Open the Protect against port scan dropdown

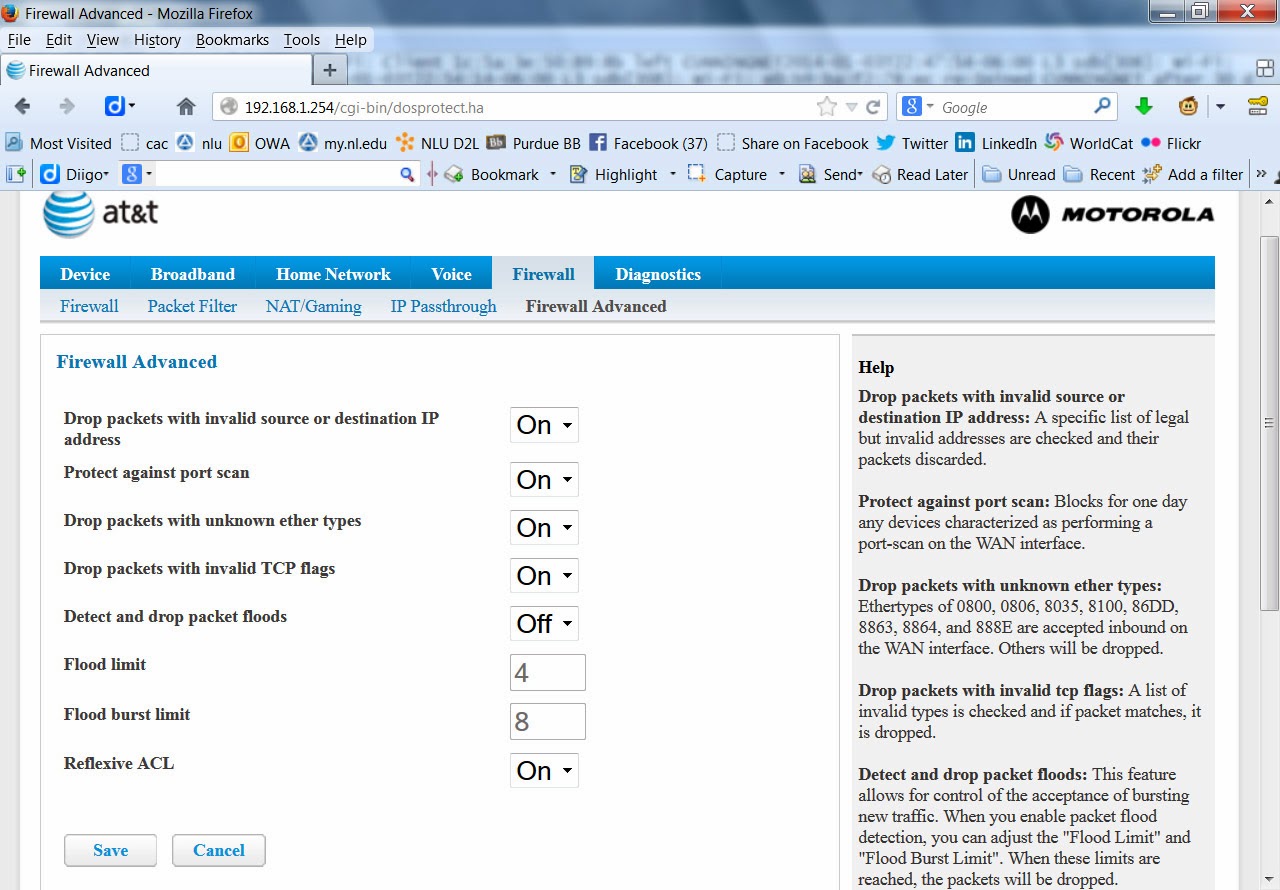[x=544, y=480]
